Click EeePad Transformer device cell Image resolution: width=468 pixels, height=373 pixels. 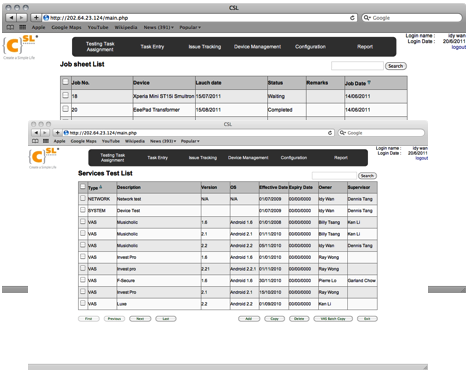[164, 110]
